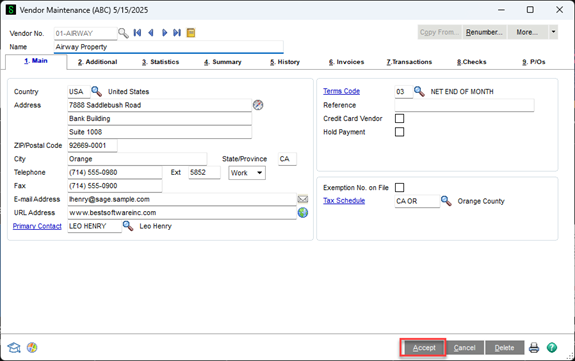Screen dimensions: 575x361
Task: Click the 7888 Saddlebush Road address field
Action: click(x=160, y=105)
